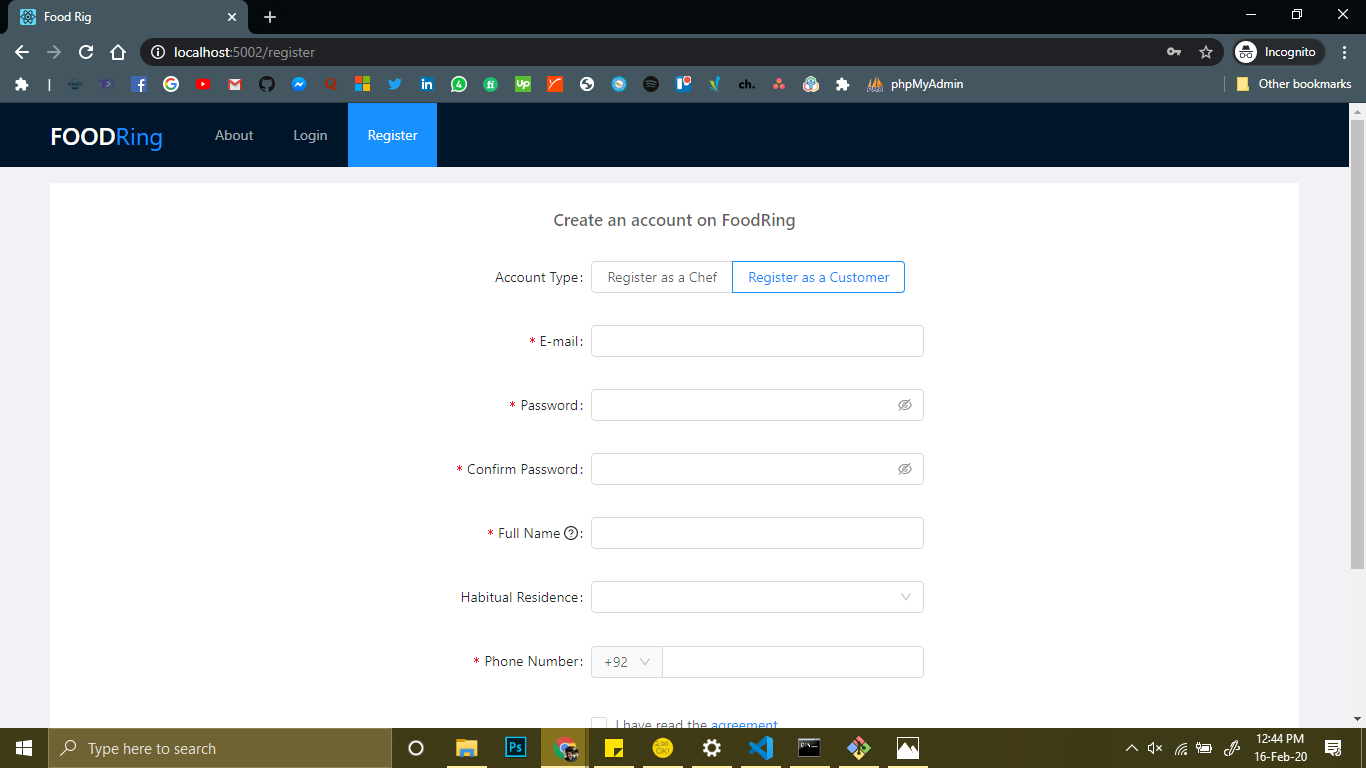The image size is (1366, 768).
Task: Expand the Habitual Residence dropdown
Action: pos(757,597)
